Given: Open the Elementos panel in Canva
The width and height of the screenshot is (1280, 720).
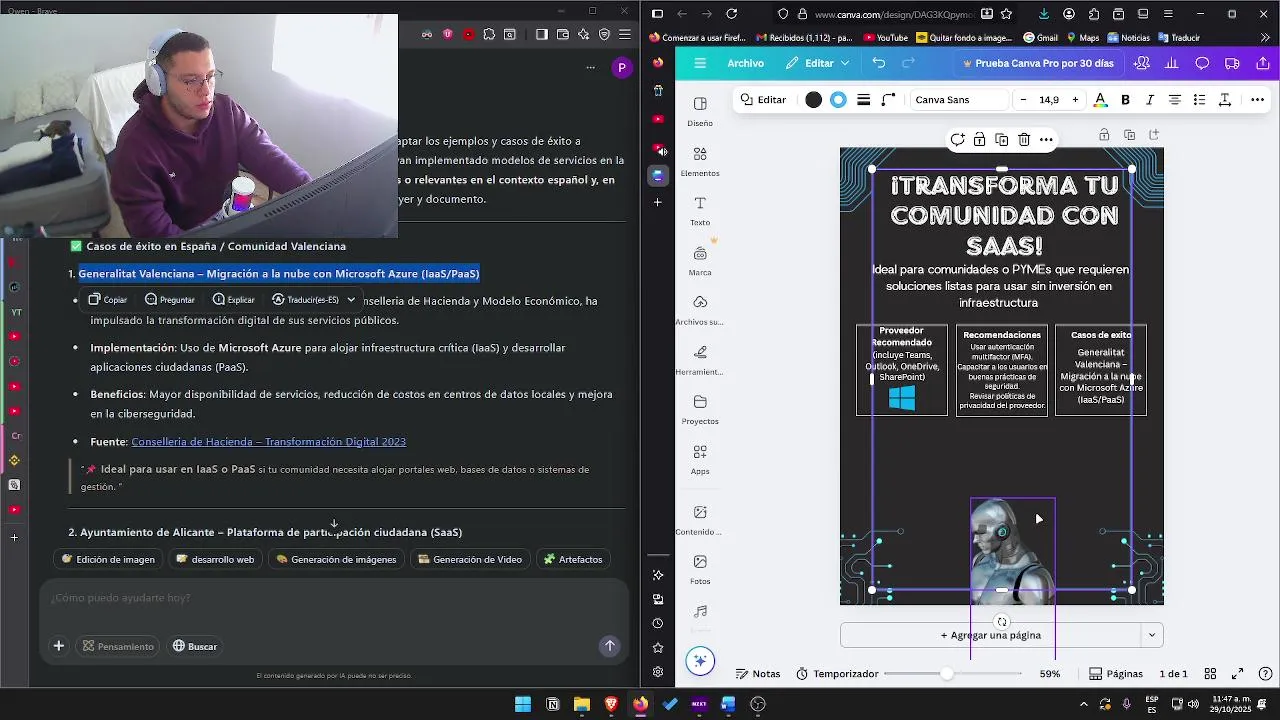Looking at the screenshot, I should pyautogui.click(x=700, y=160).
